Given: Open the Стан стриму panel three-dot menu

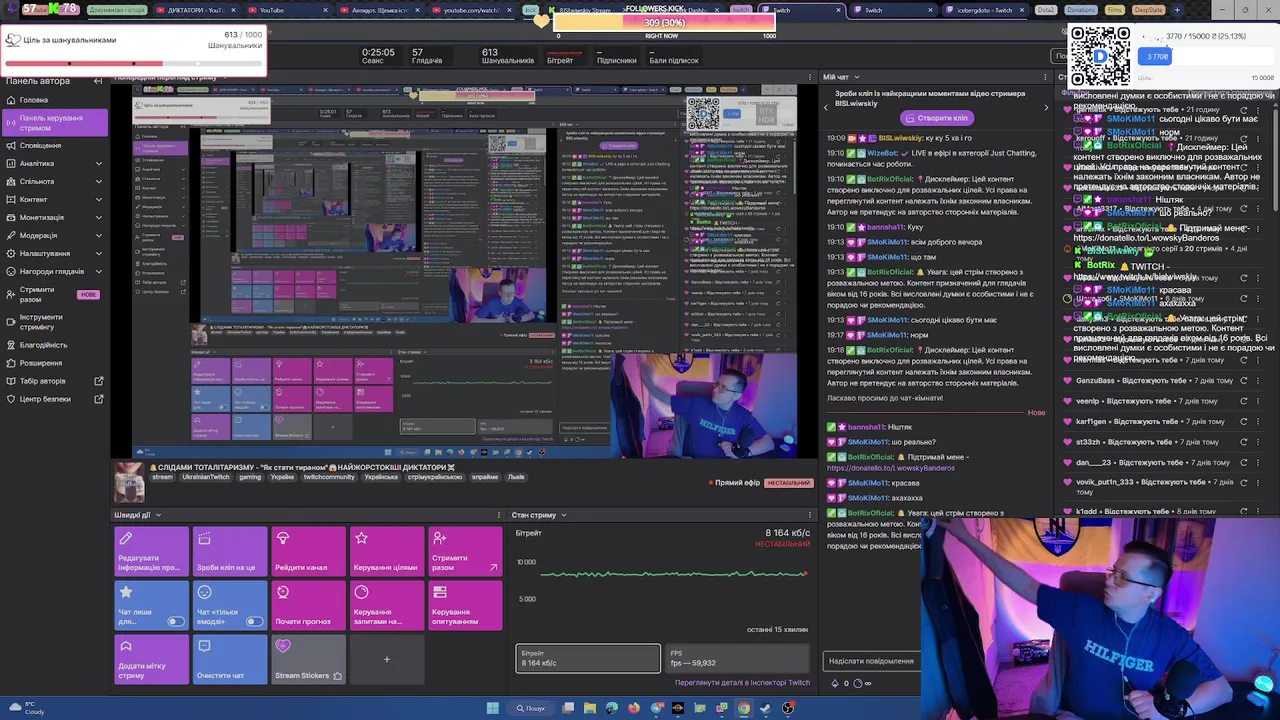Looking at the screenshot, I should coord(808,515).
